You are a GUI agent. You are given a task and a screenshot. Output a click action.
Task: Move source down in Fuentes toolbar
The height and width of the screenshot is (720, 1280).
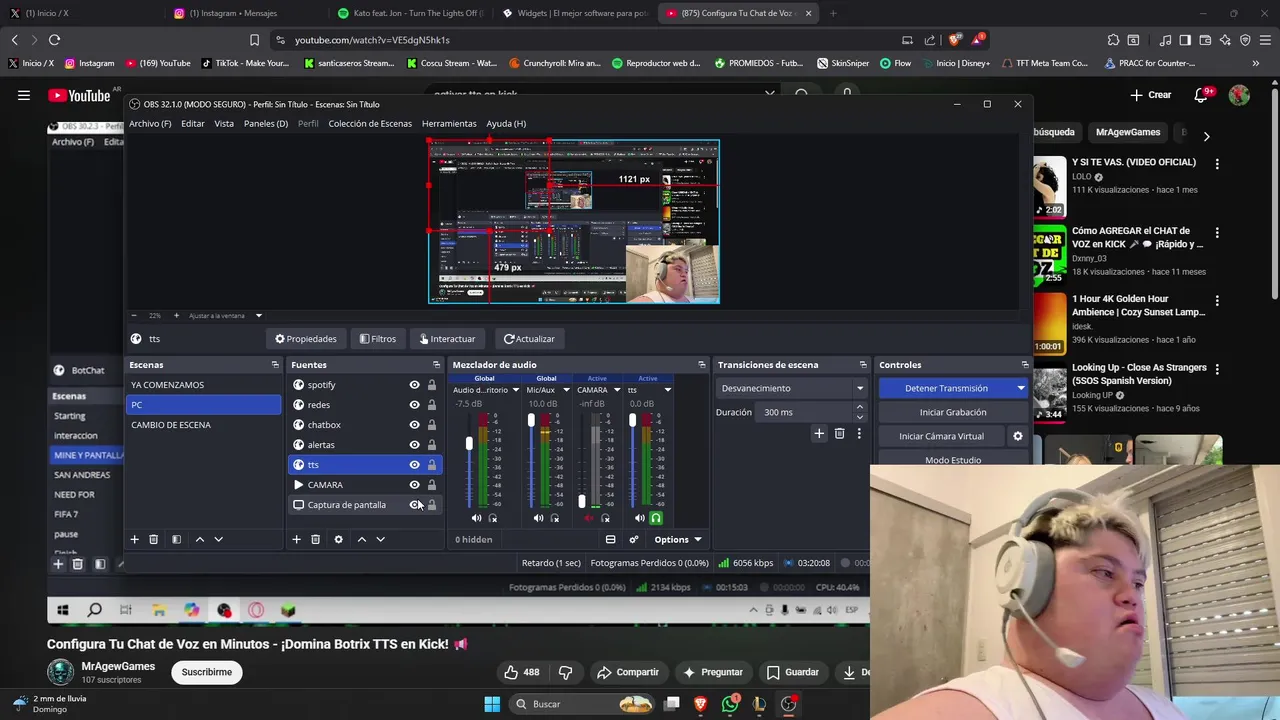380,539
